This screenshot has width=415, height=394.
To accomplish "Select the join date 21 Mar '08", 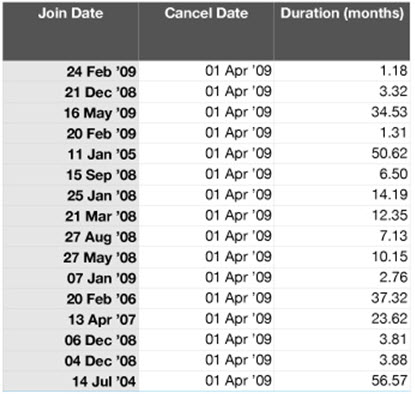I will 101,216.
